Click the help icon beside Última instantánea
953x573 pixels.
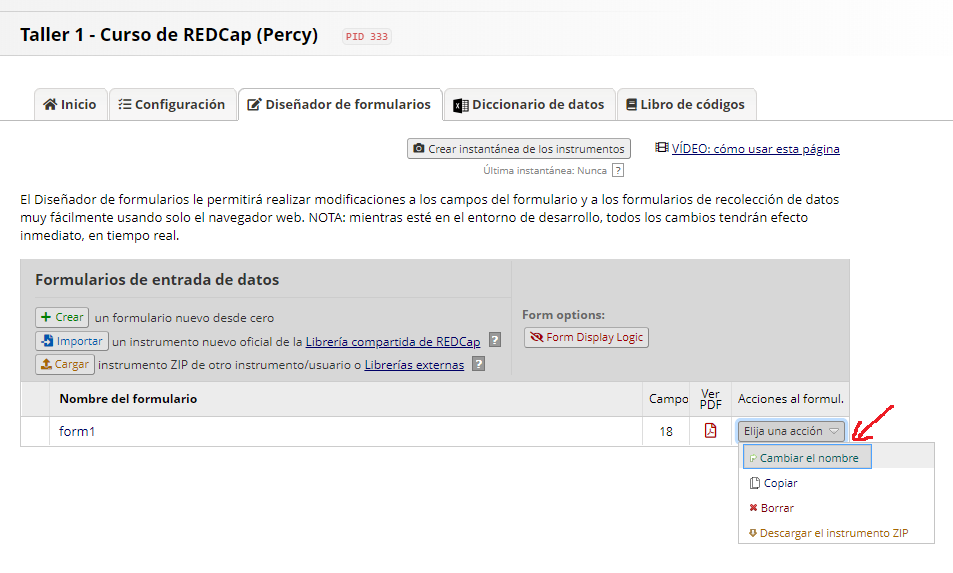[x=618, y=170]
